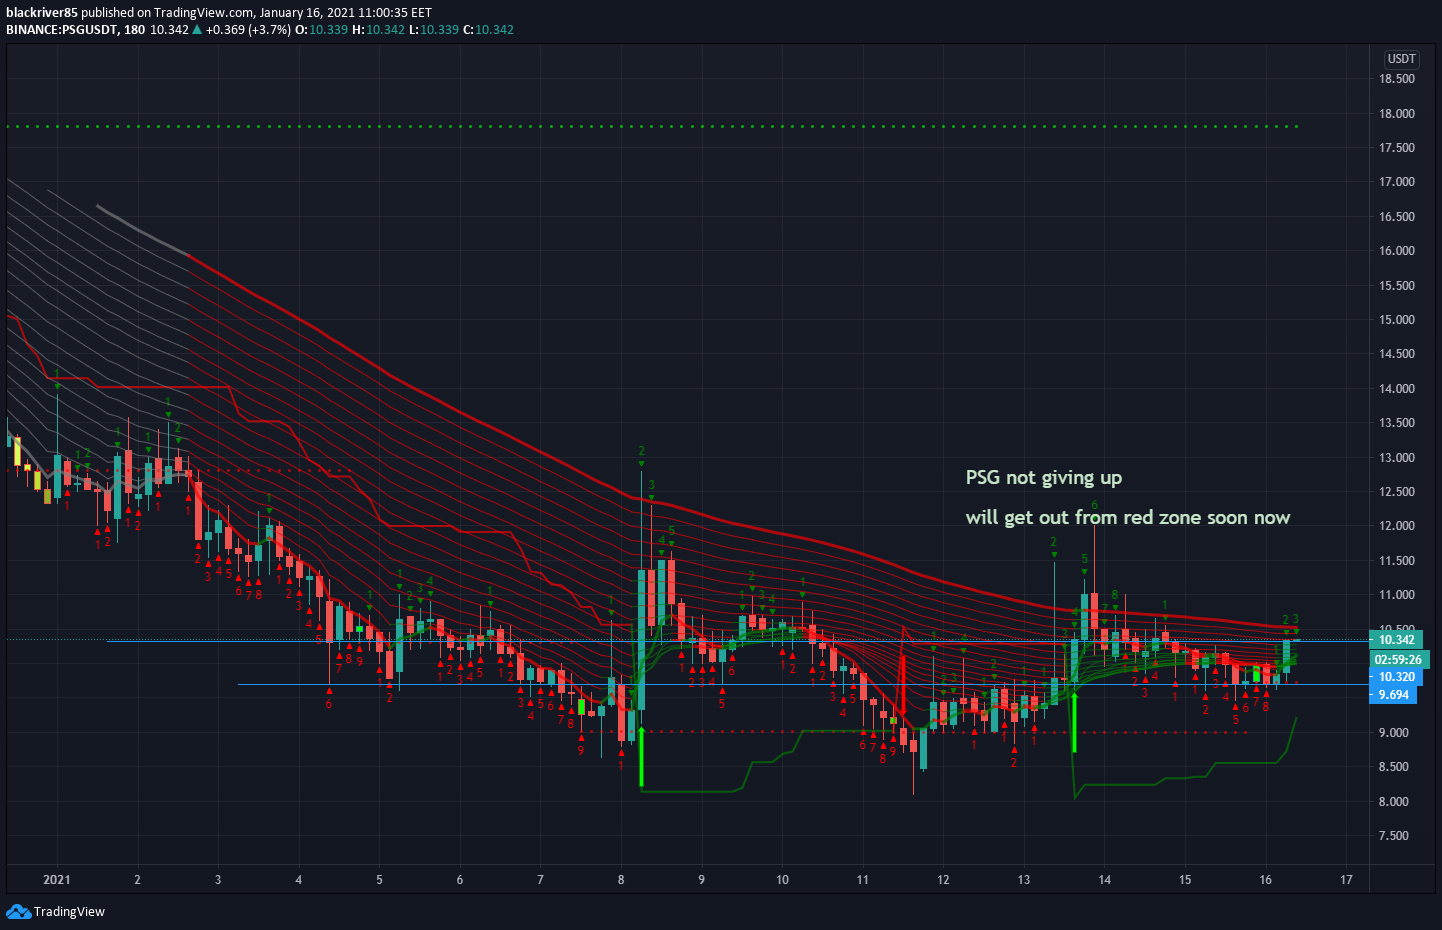Click the +0.369 (+3.7%) change value
This screenshot has width=1442, height=930.
248,30
